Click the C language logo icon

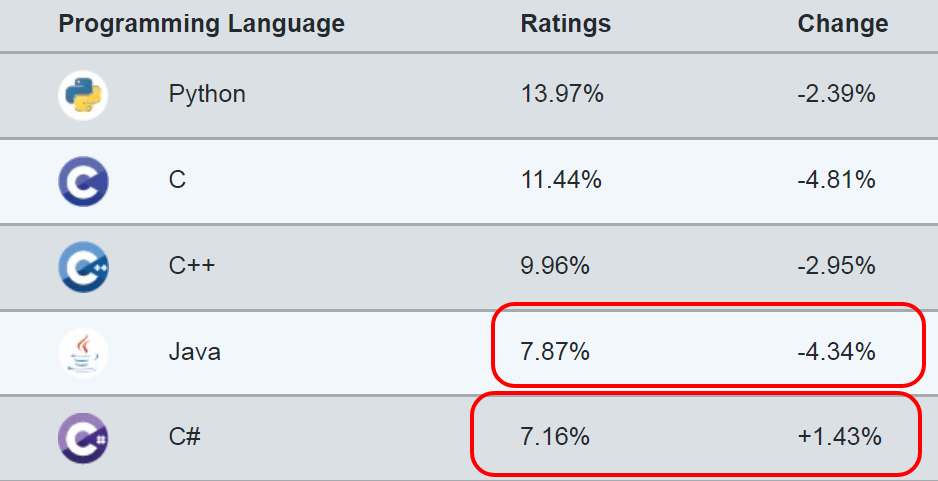pos(83,181)
